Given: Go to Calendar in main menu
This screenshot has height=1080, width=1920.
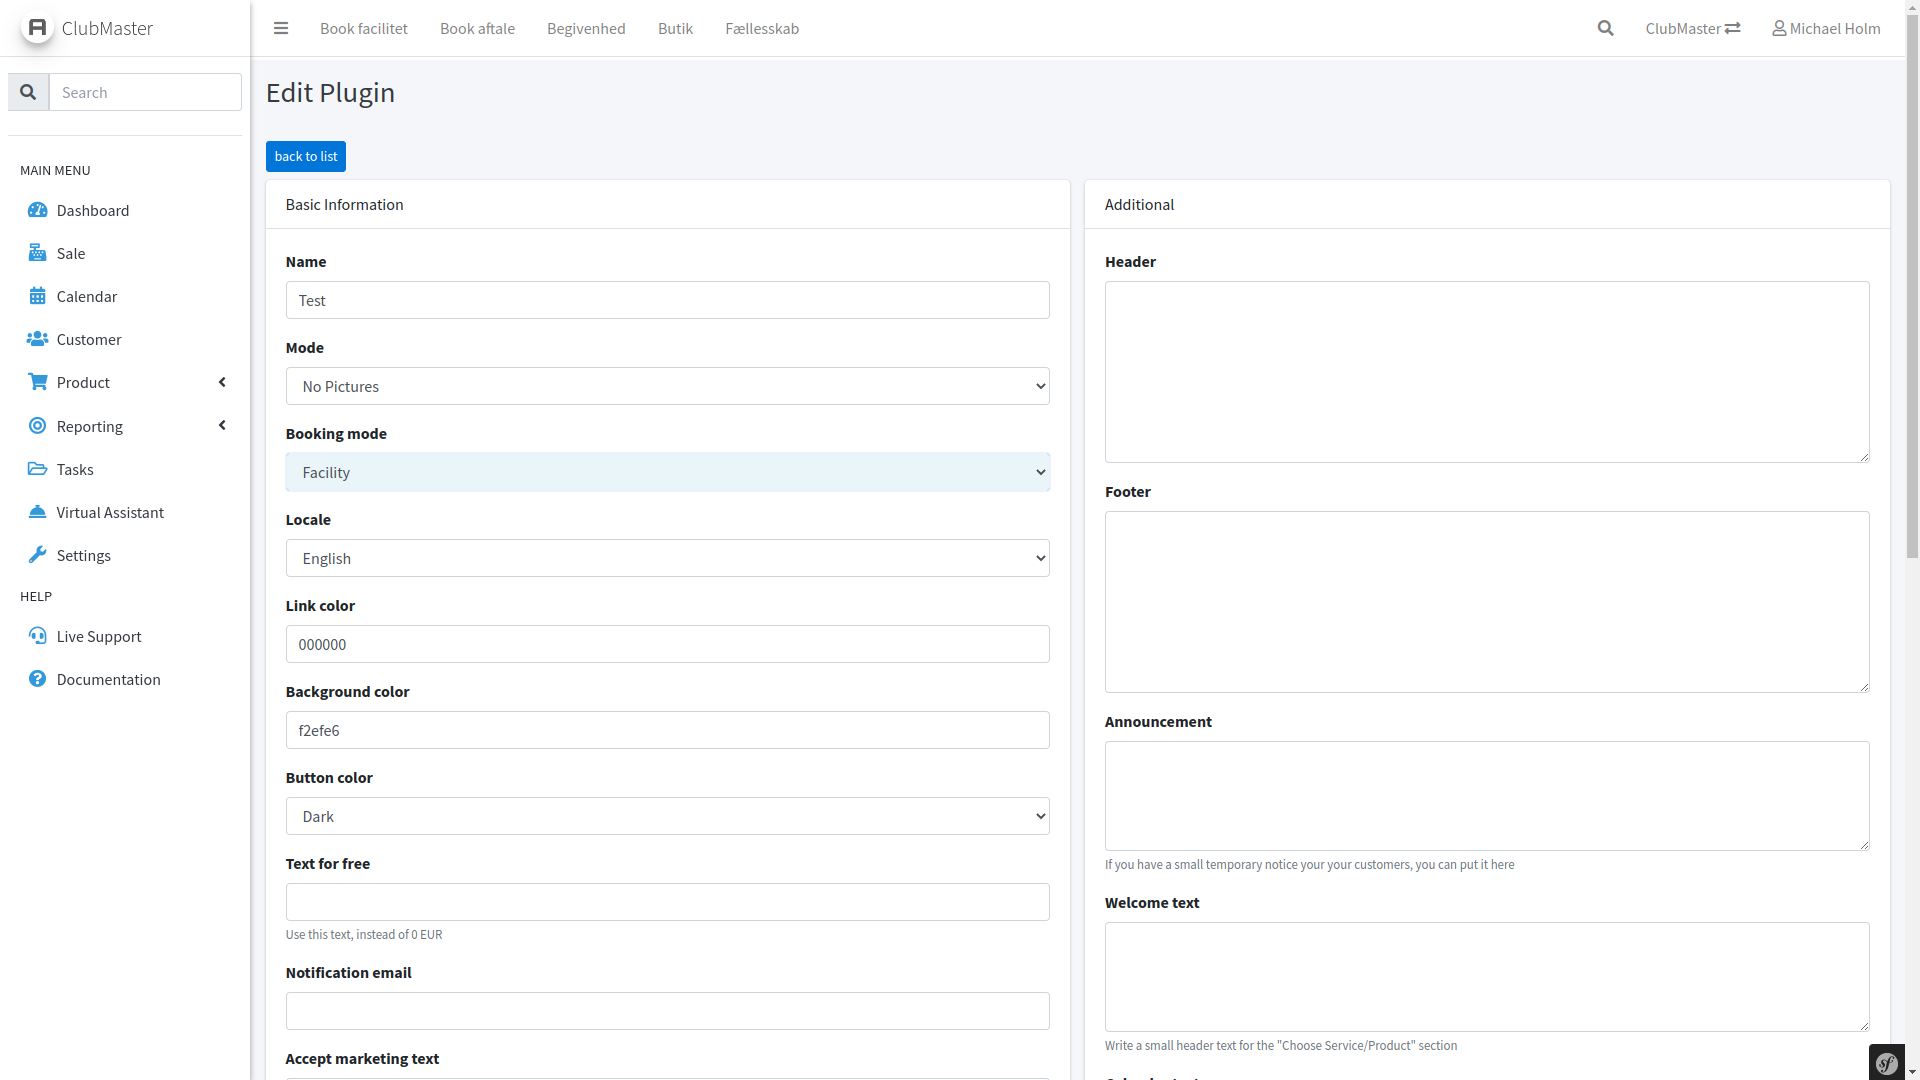Looking at the screenshot, I should [86, 296].
